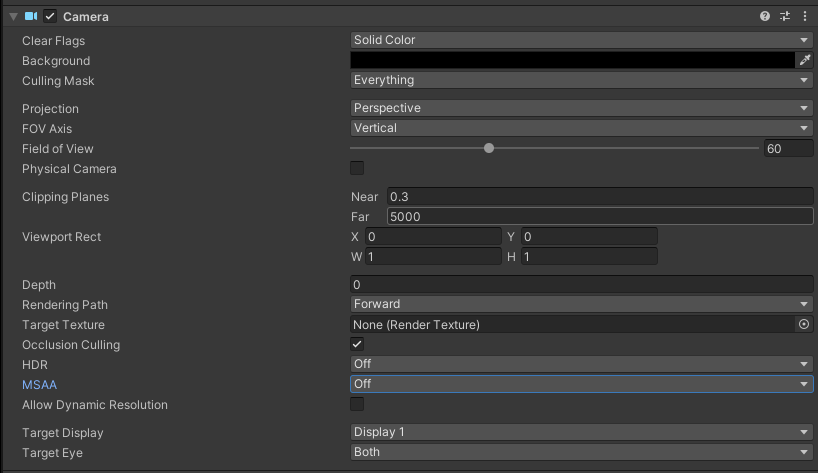The image size is (818, 473).
Task: Click the Culling Mask property label
Action: pos(58,81)
